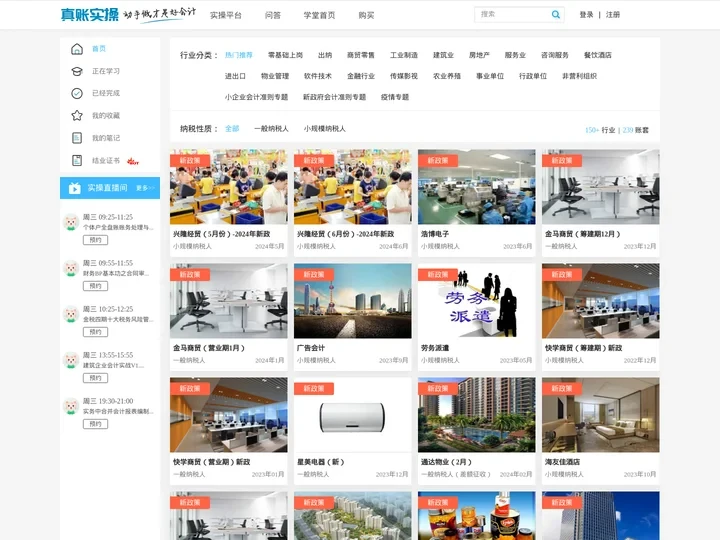Click the home icon in the sidebar
720x540 pixels.
click(77, 49)
